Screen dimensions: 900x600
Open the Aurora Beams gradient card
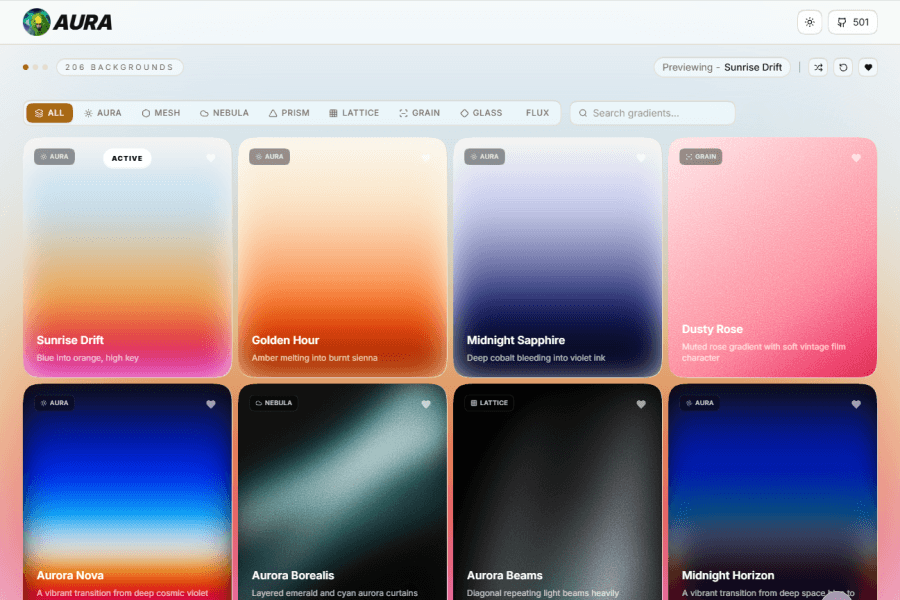coord(557,492)
